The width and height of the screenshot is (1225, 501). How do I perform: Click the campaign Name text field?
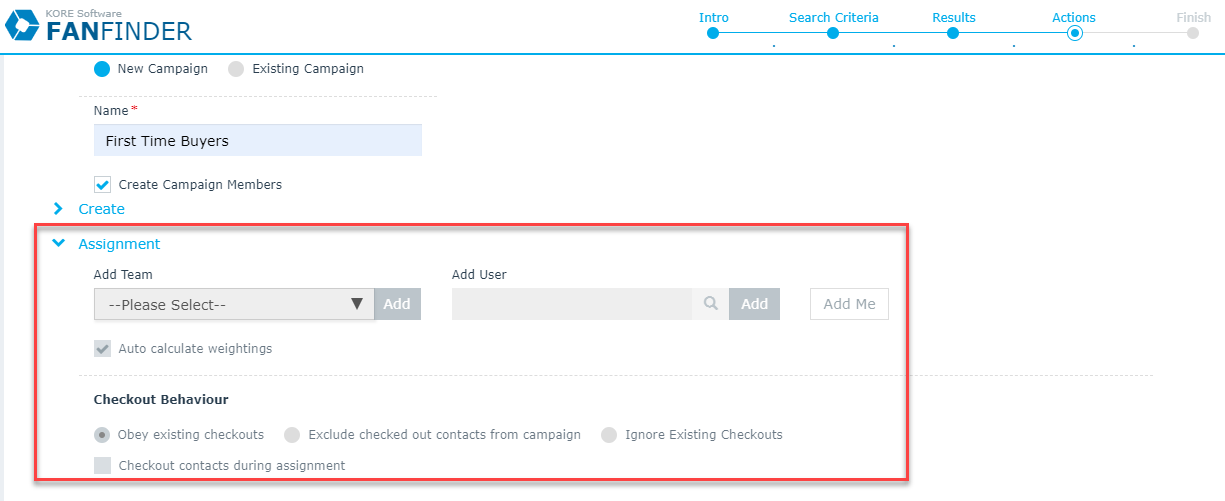click(x=258, y=140)
